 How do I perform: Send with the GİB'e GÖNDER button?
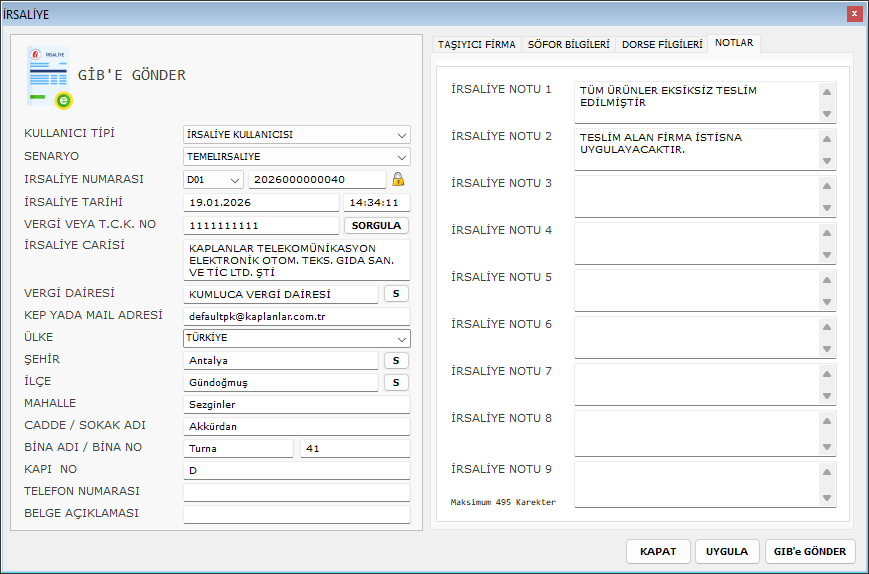809,551
